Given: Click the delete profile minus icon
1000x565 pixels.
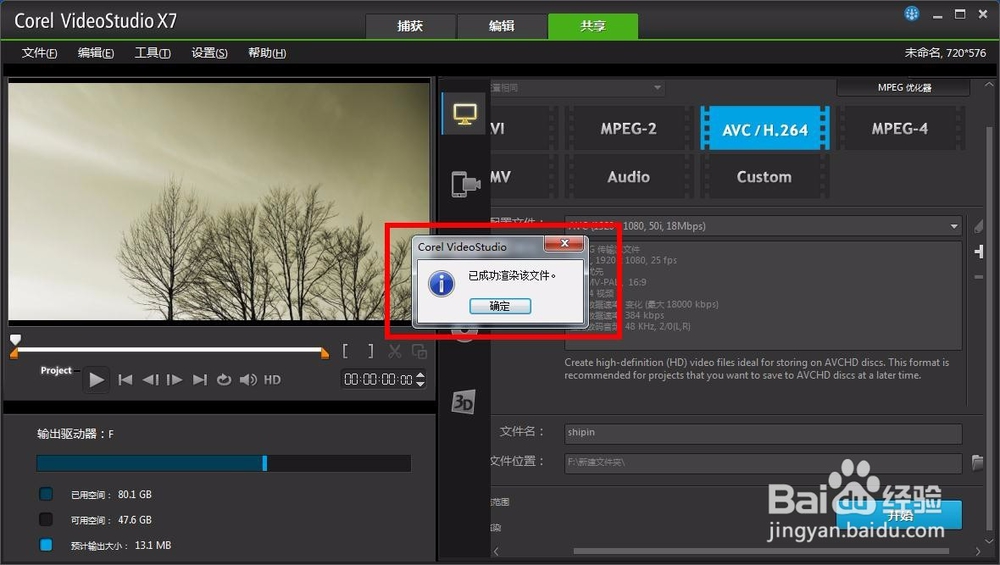Looking at the screenshot, I should (x=979, y=277).
